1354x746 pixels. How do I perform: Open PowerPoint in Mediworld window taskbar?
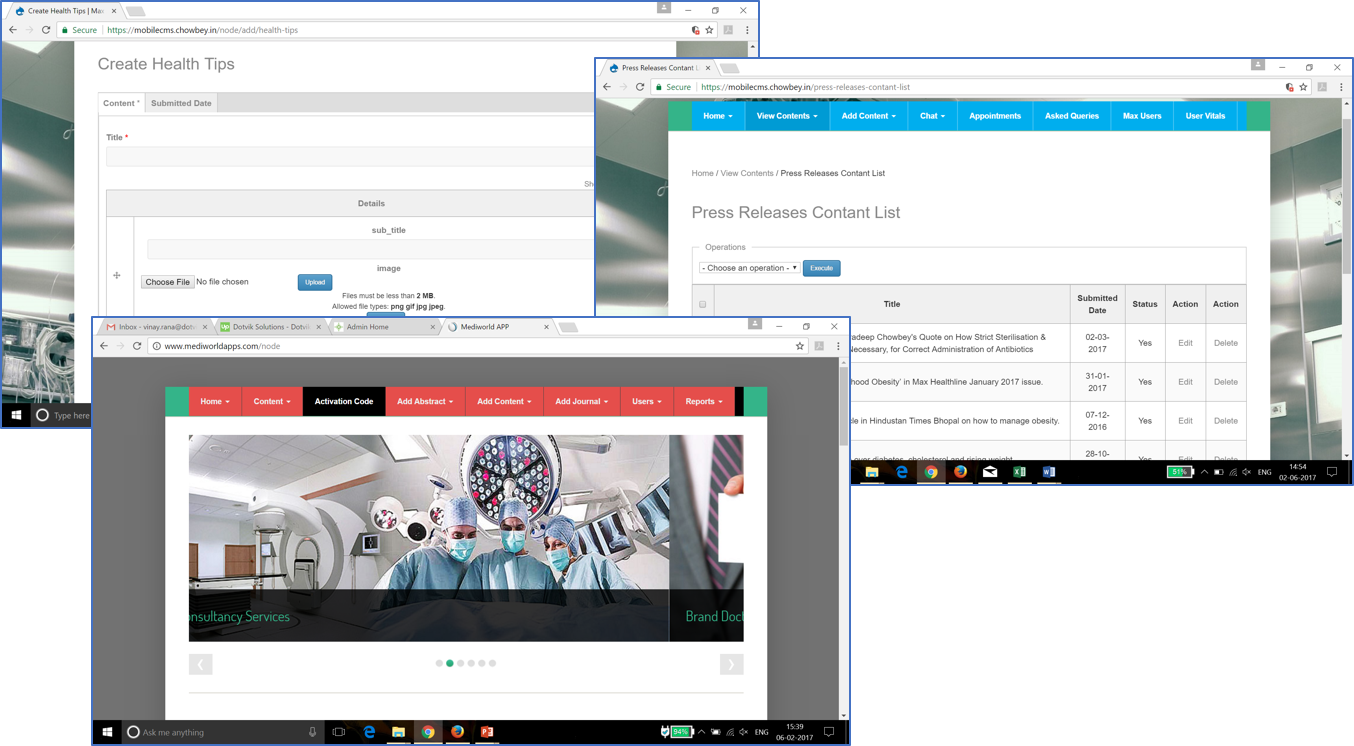(x=487, y=732)
